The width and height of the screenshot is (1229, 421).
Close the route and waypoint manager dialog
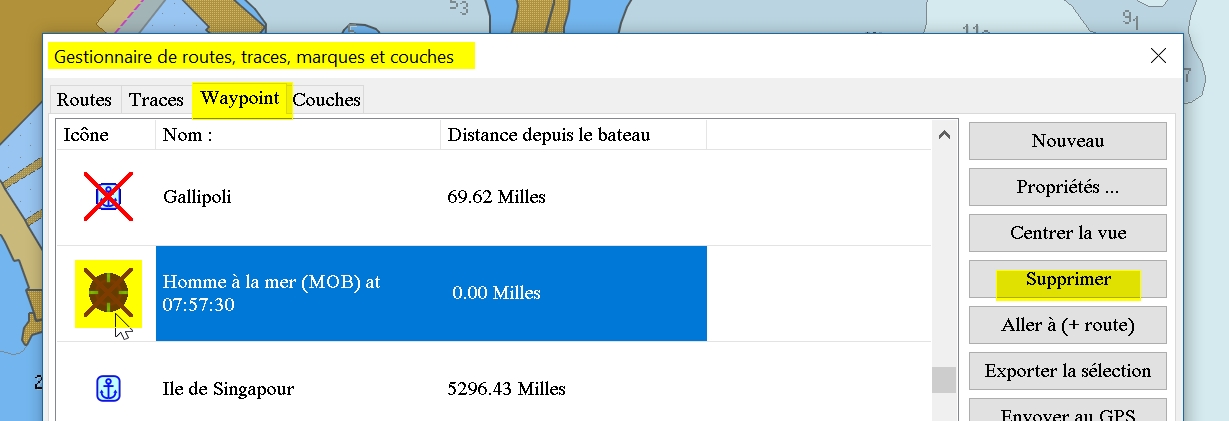(1158, 56)
